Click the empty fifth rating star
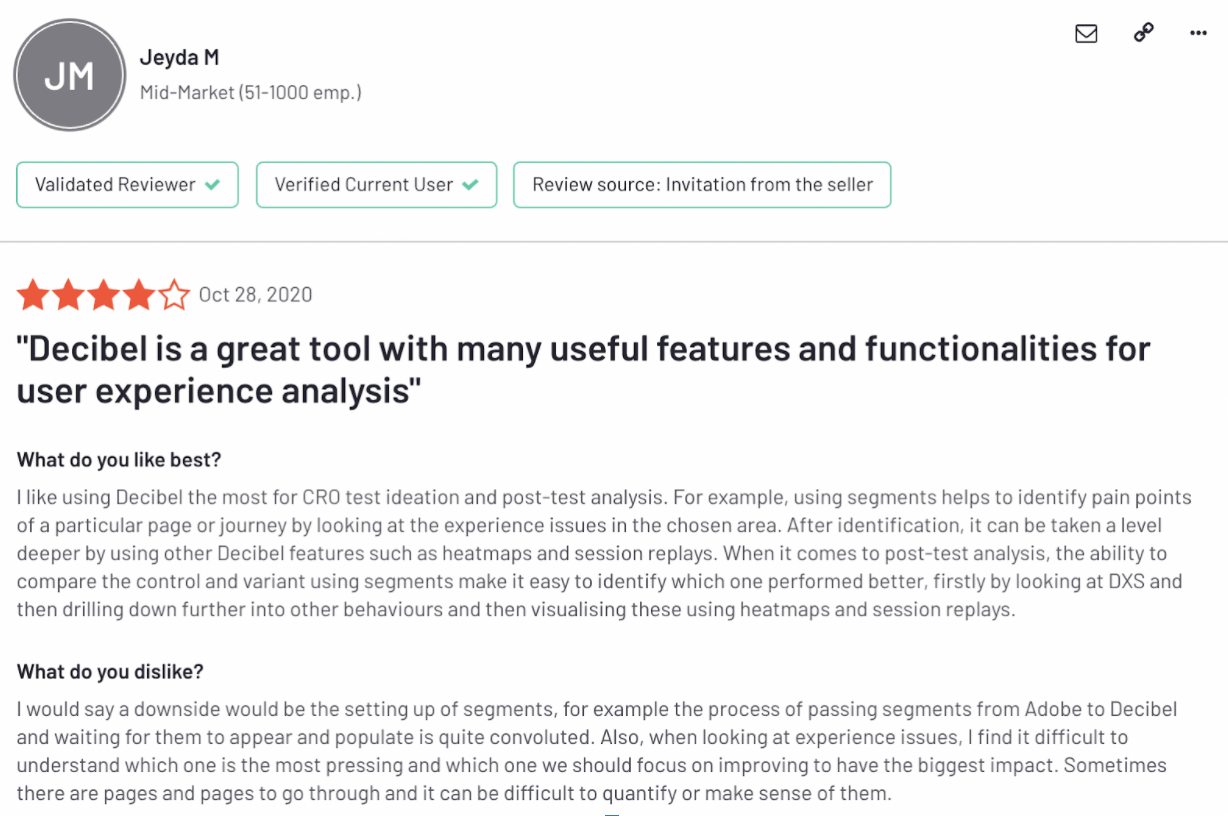This screenshot has width=1228, height=816. point(174,295)
